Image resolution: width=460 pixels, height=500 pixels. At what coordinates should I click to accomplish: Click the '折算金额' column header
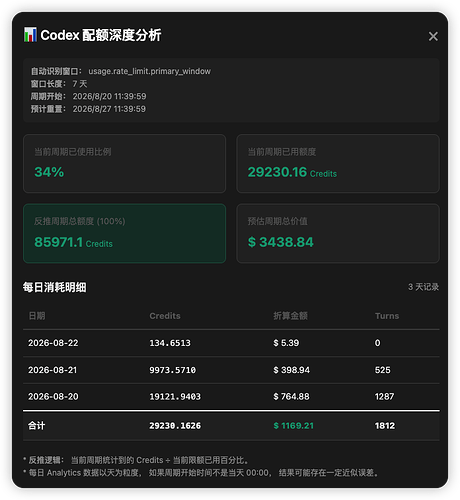coord(290,316)
